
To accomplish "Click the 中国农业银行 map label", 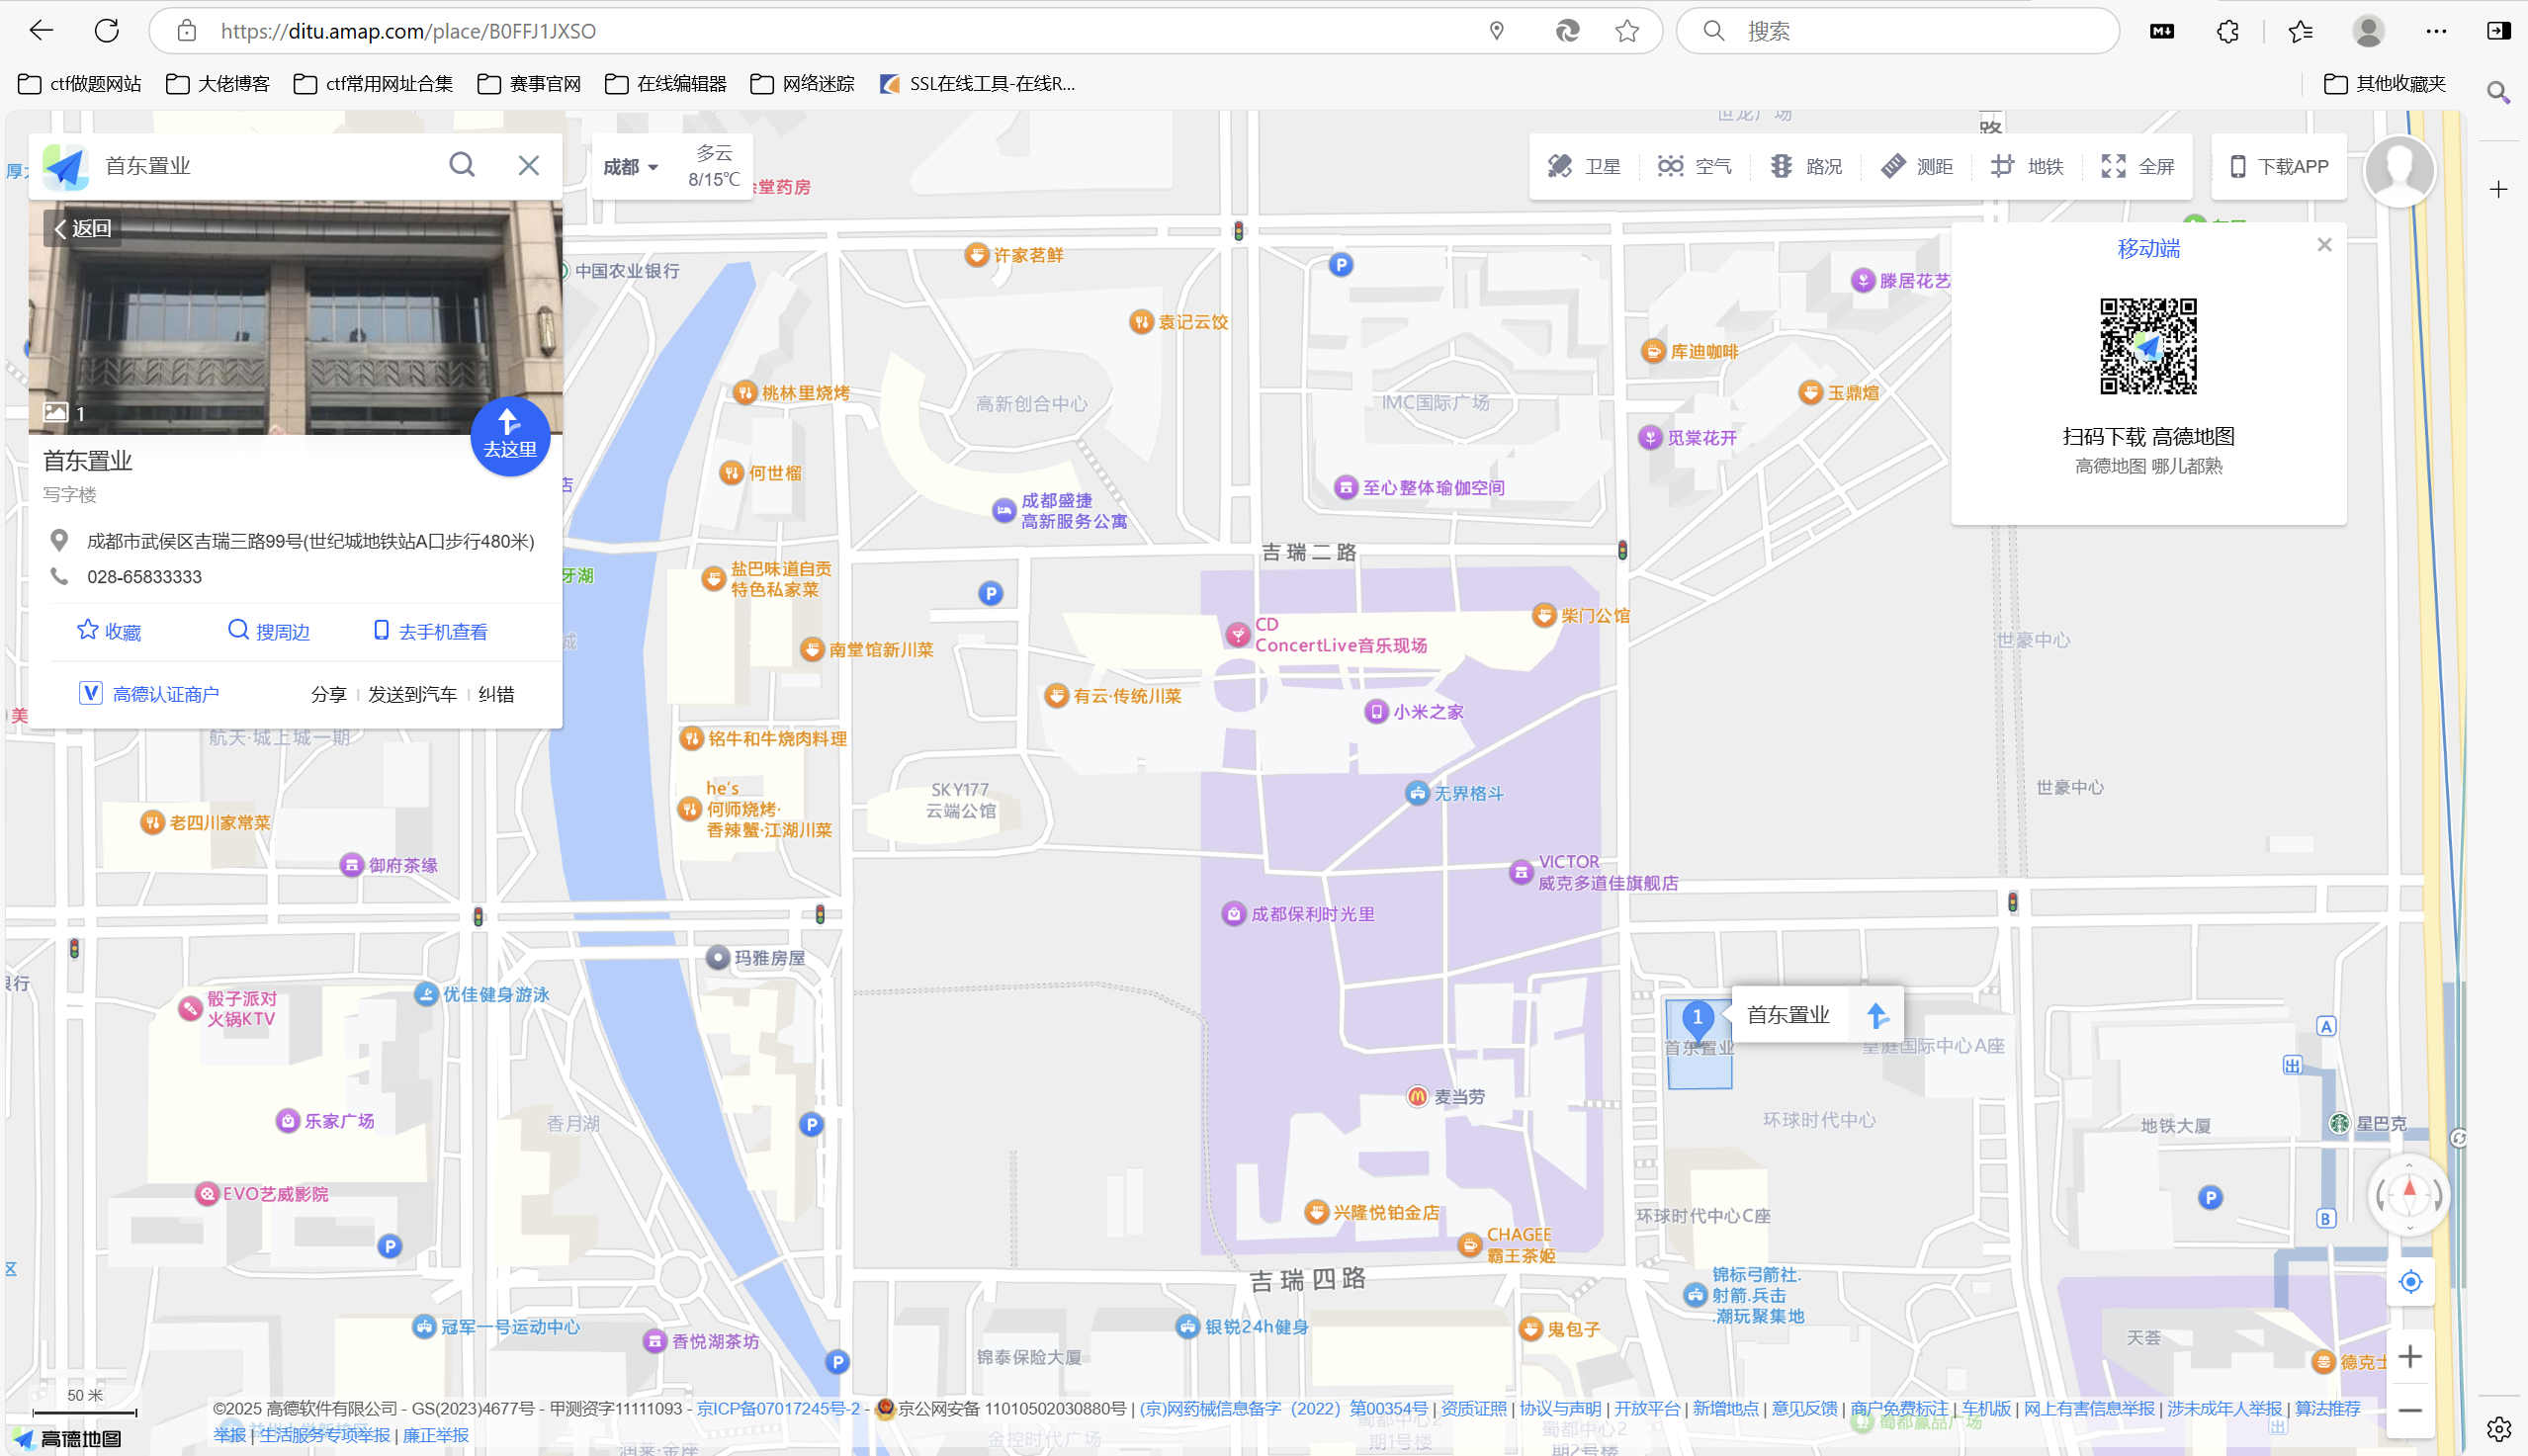I will point(627,271).
